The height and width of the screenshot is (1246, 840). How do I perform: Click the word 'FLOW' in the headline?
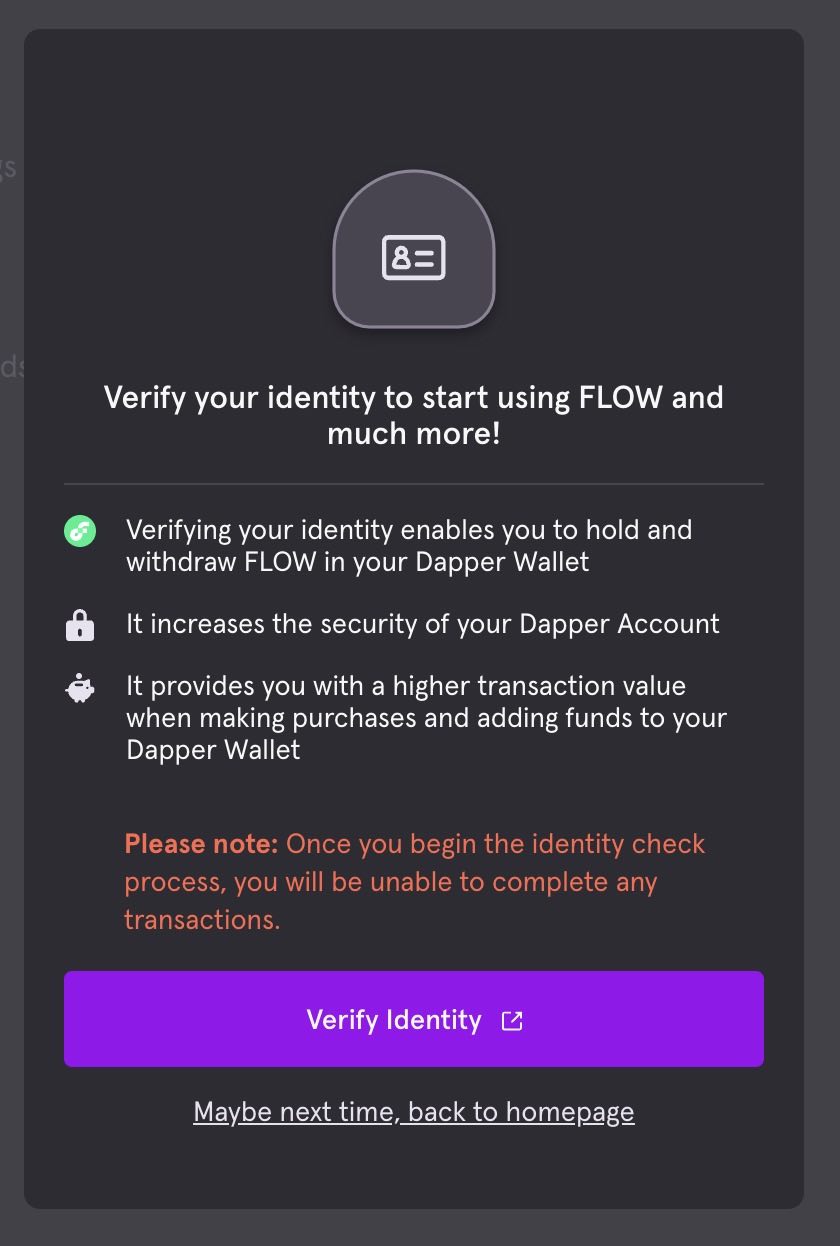620,398
